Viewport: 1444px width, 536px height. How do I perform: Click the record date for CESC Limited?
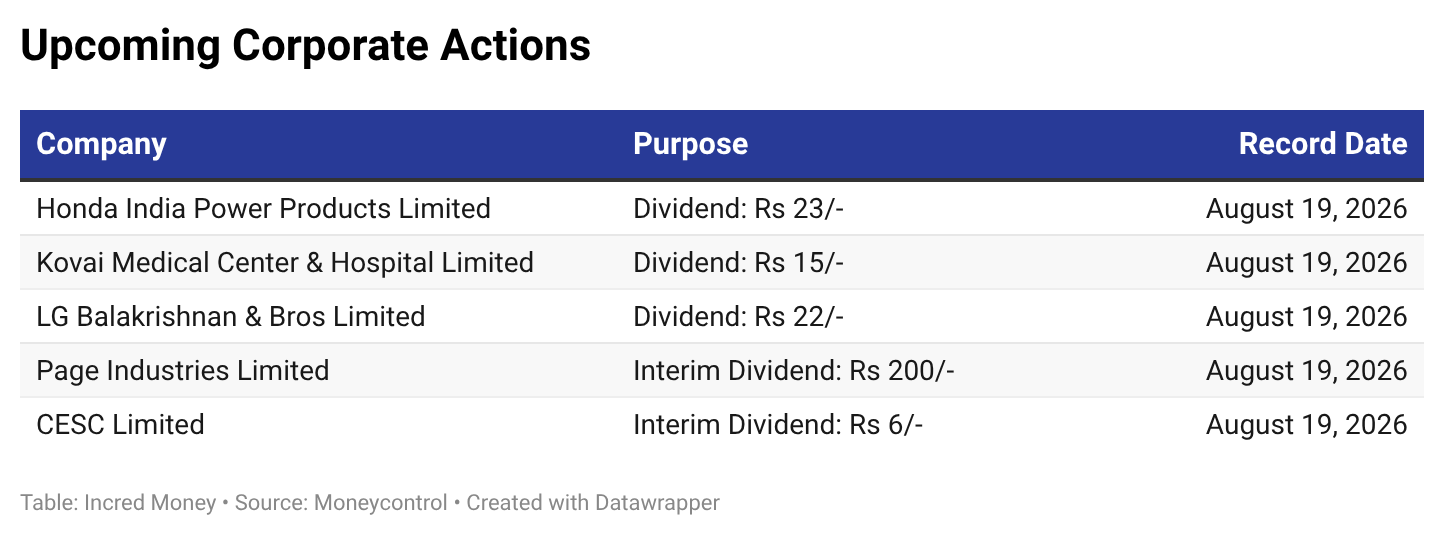tap(1306, 425)
